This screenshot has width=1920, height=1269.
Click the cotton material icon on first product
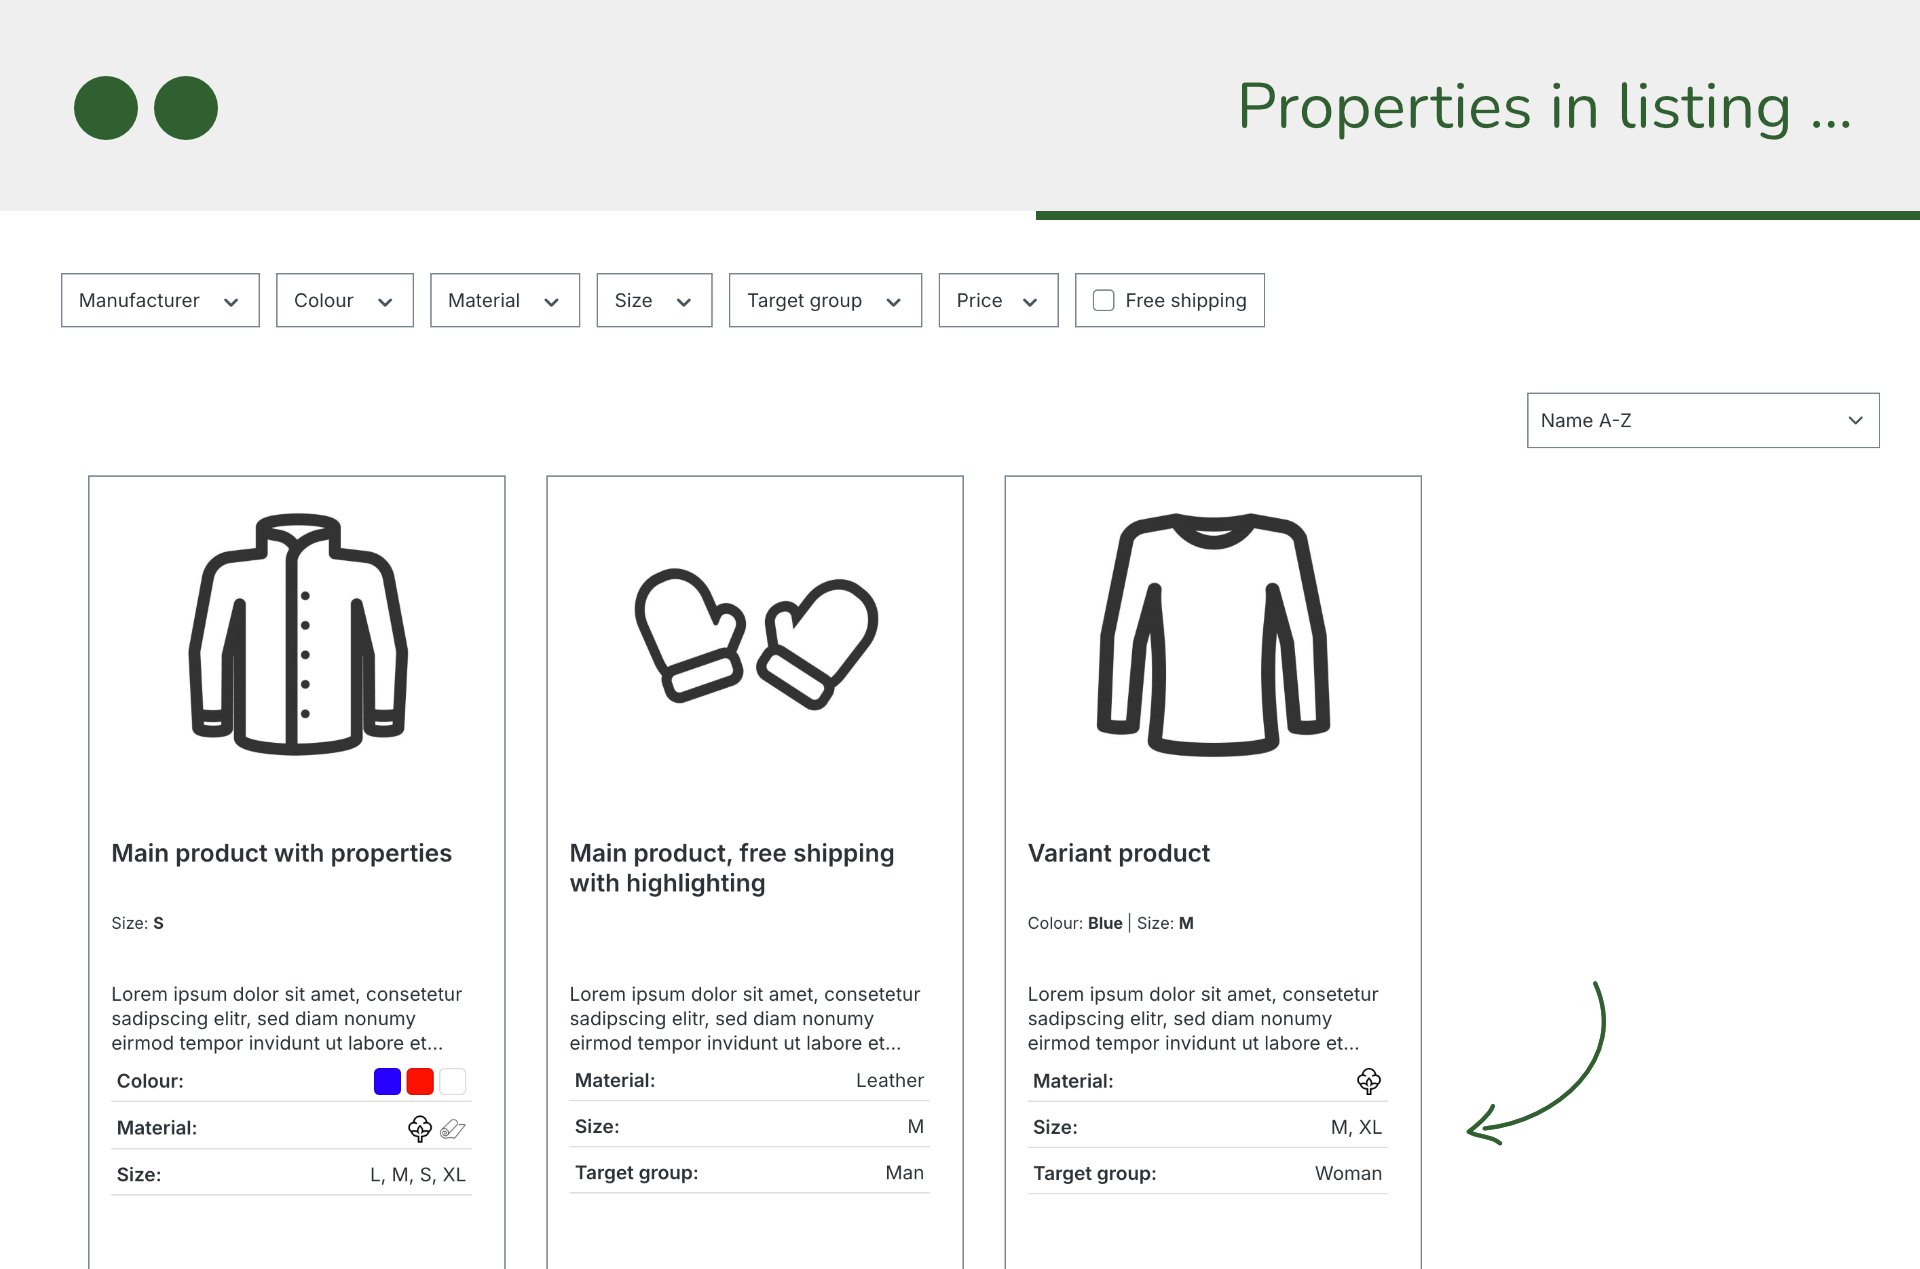pos(419,1128)
